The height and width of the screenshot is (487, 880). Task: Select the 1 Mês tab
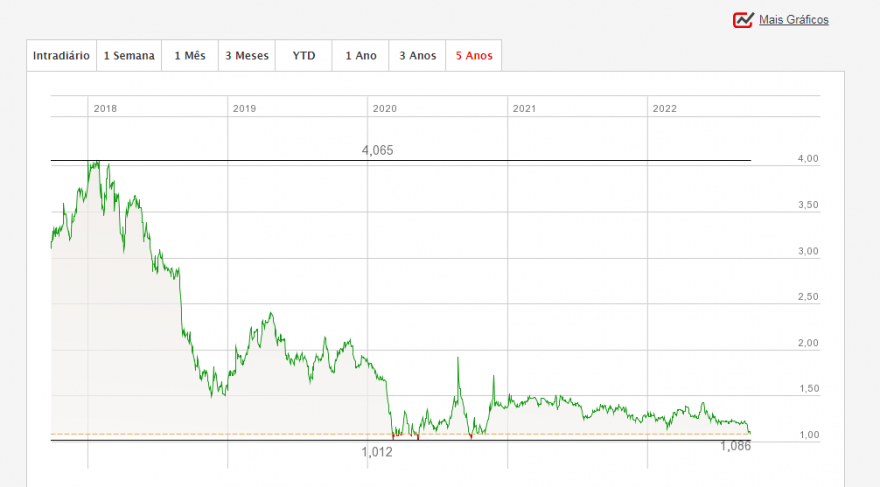coord(190,56)
